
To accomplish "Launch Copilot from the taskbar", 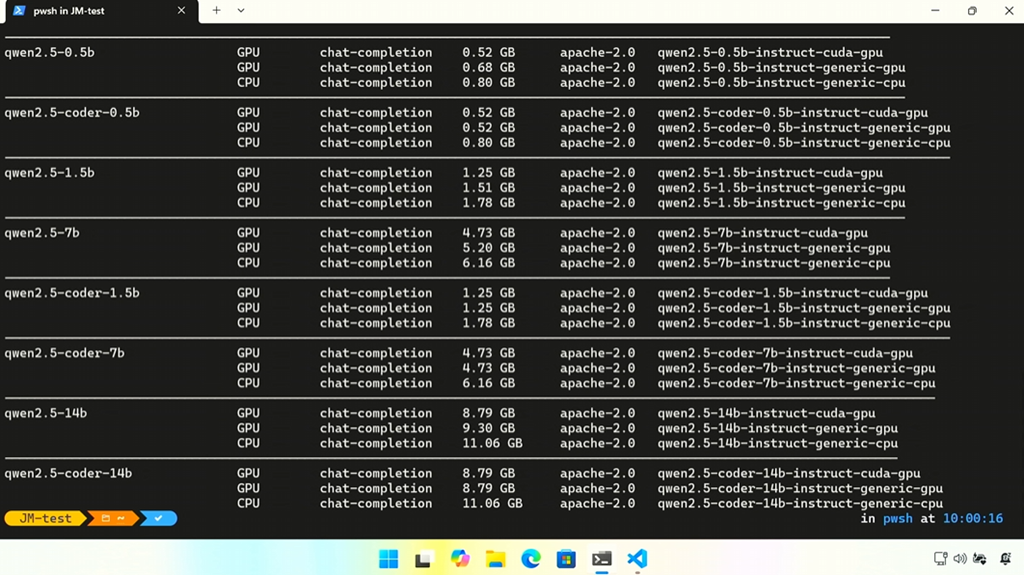I will [x=460, y=559].
